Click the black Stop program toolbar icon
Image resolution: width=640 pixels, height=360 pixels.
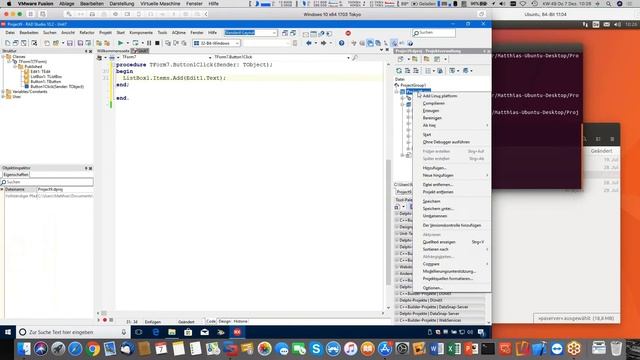pyautogui.click(x=157, y=43)
